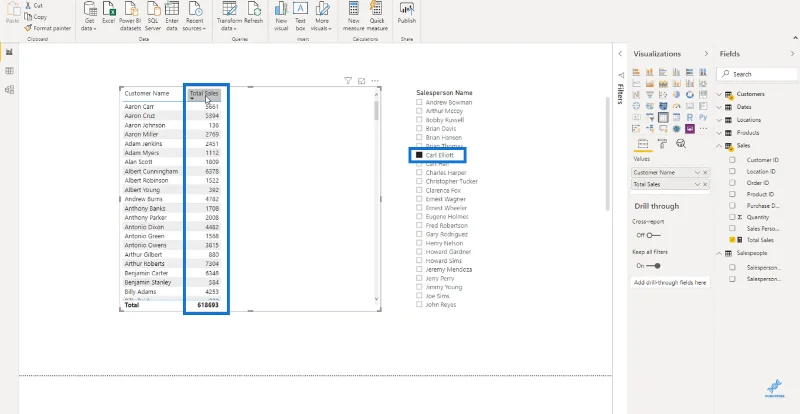
Task: Choose the line chart visualization icon
Action: coord(636,83)
